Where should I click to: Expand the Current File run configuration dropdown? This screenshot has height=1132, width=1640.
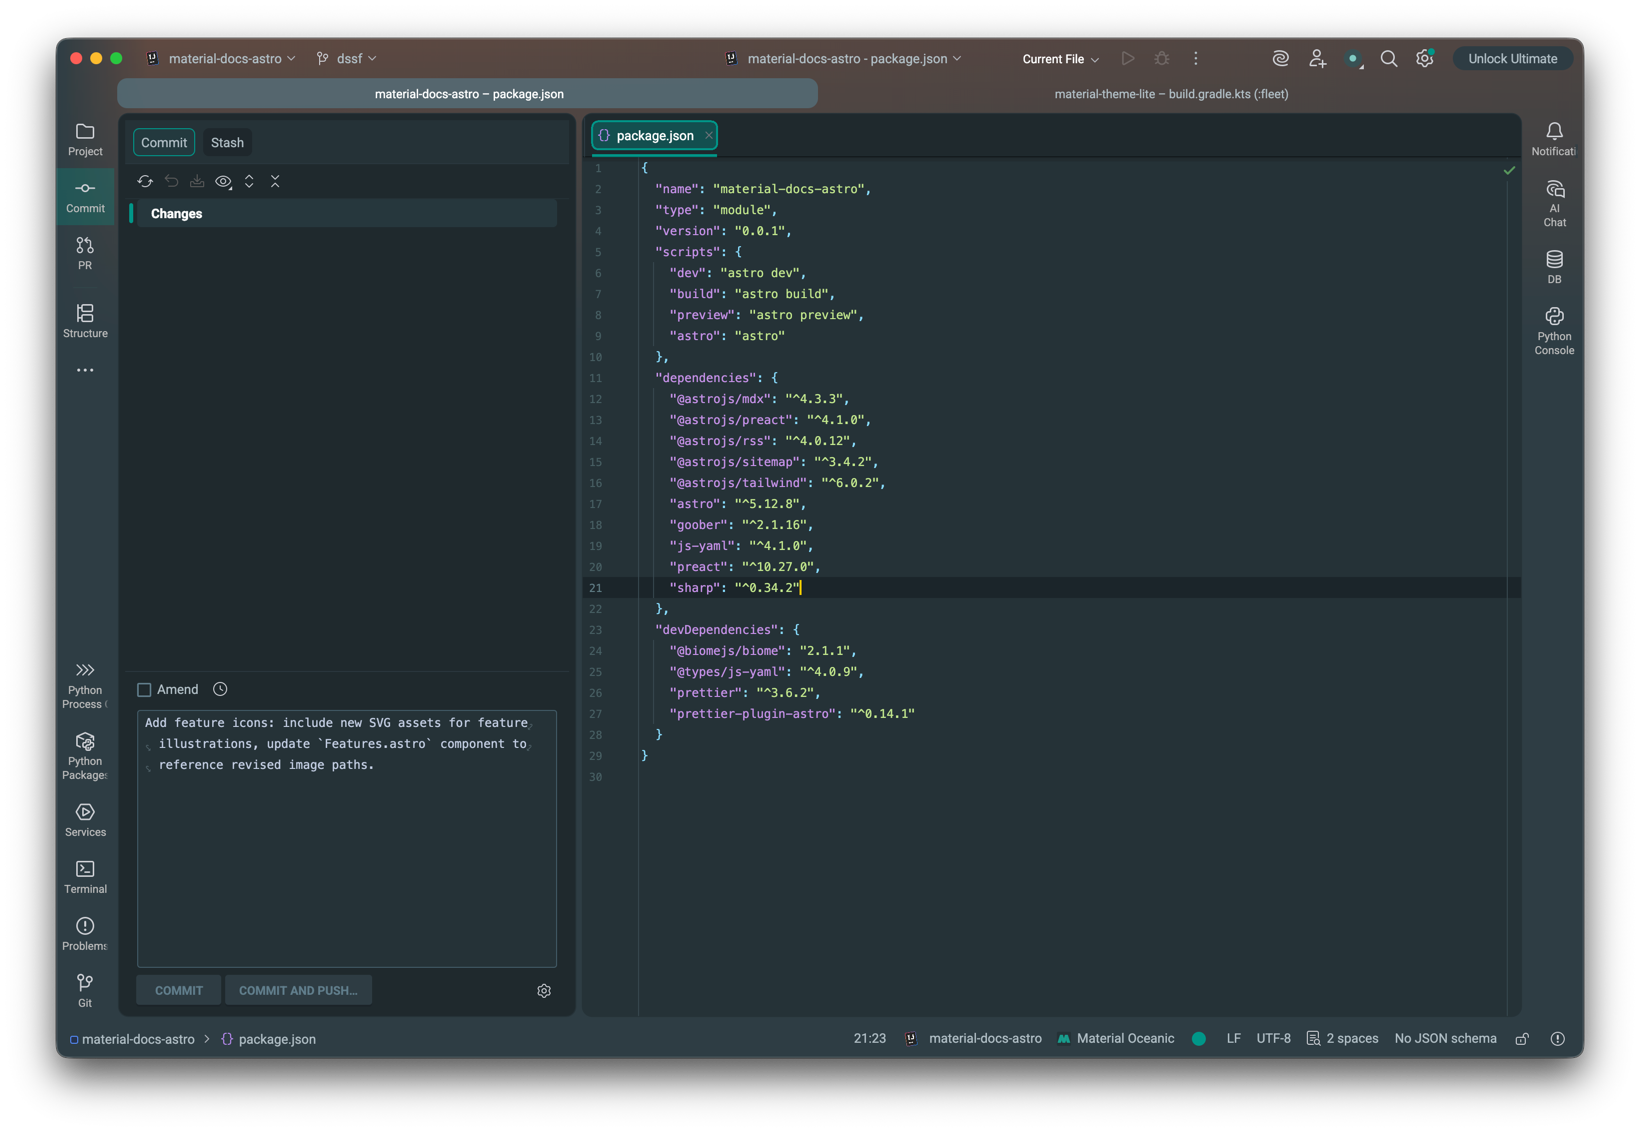click(1060, 59)
